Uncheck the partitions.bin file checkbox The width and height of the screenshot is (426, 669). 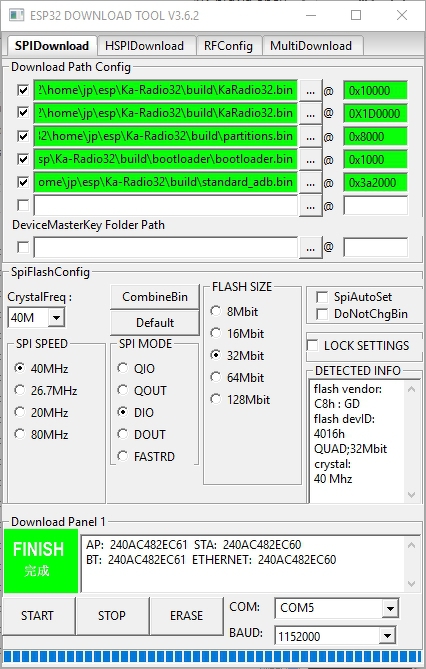[x=23, y=137]
